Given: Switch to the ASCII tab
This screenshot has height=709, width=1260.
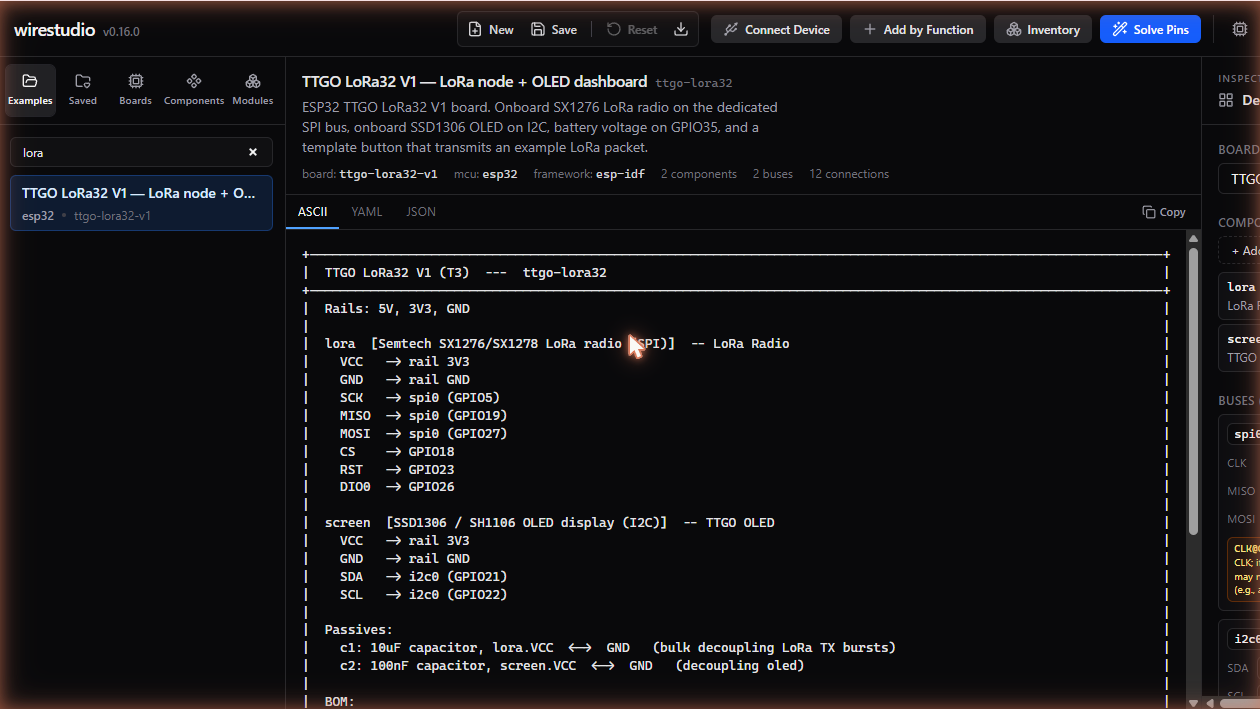Looking at the screenshot, I should click(x=312, y=212).
